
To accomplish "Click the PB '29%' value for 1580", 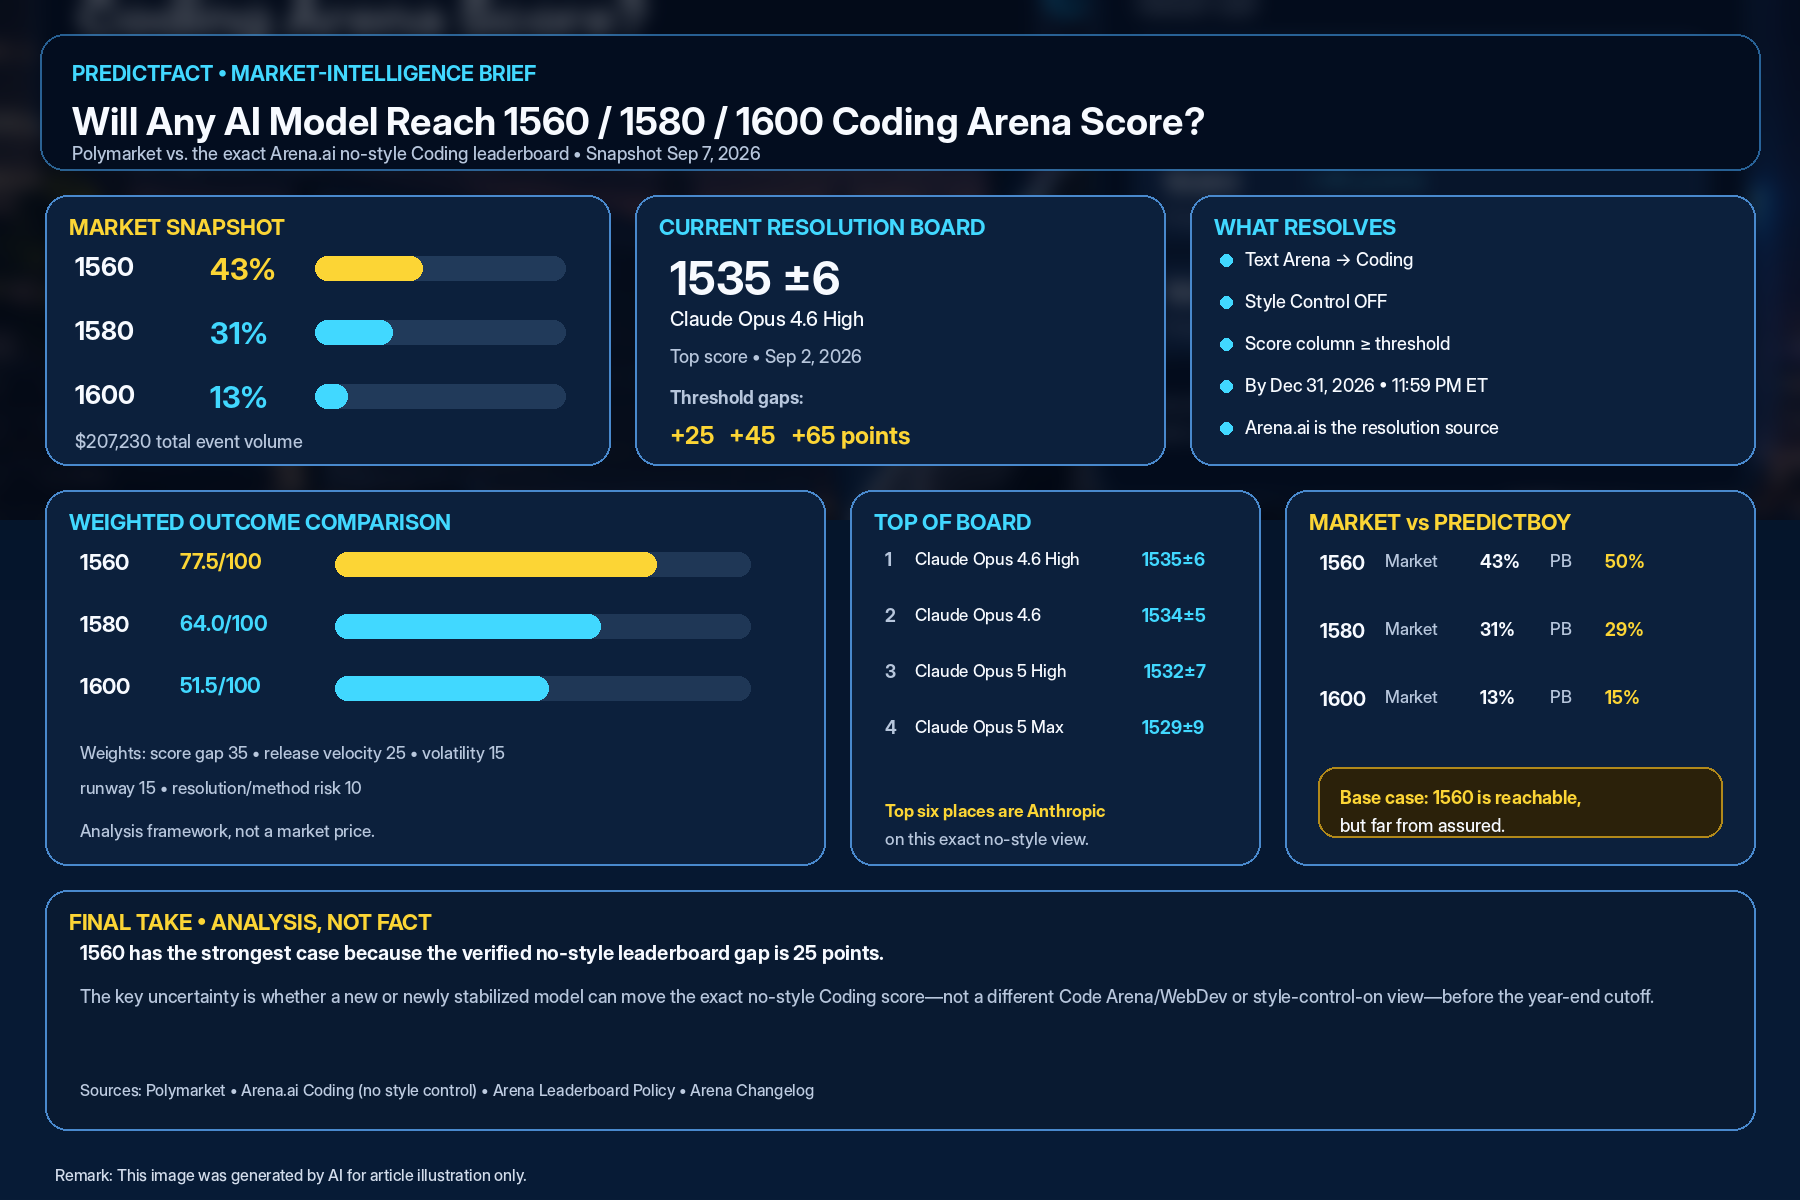I will click(x=1624, y=630).
